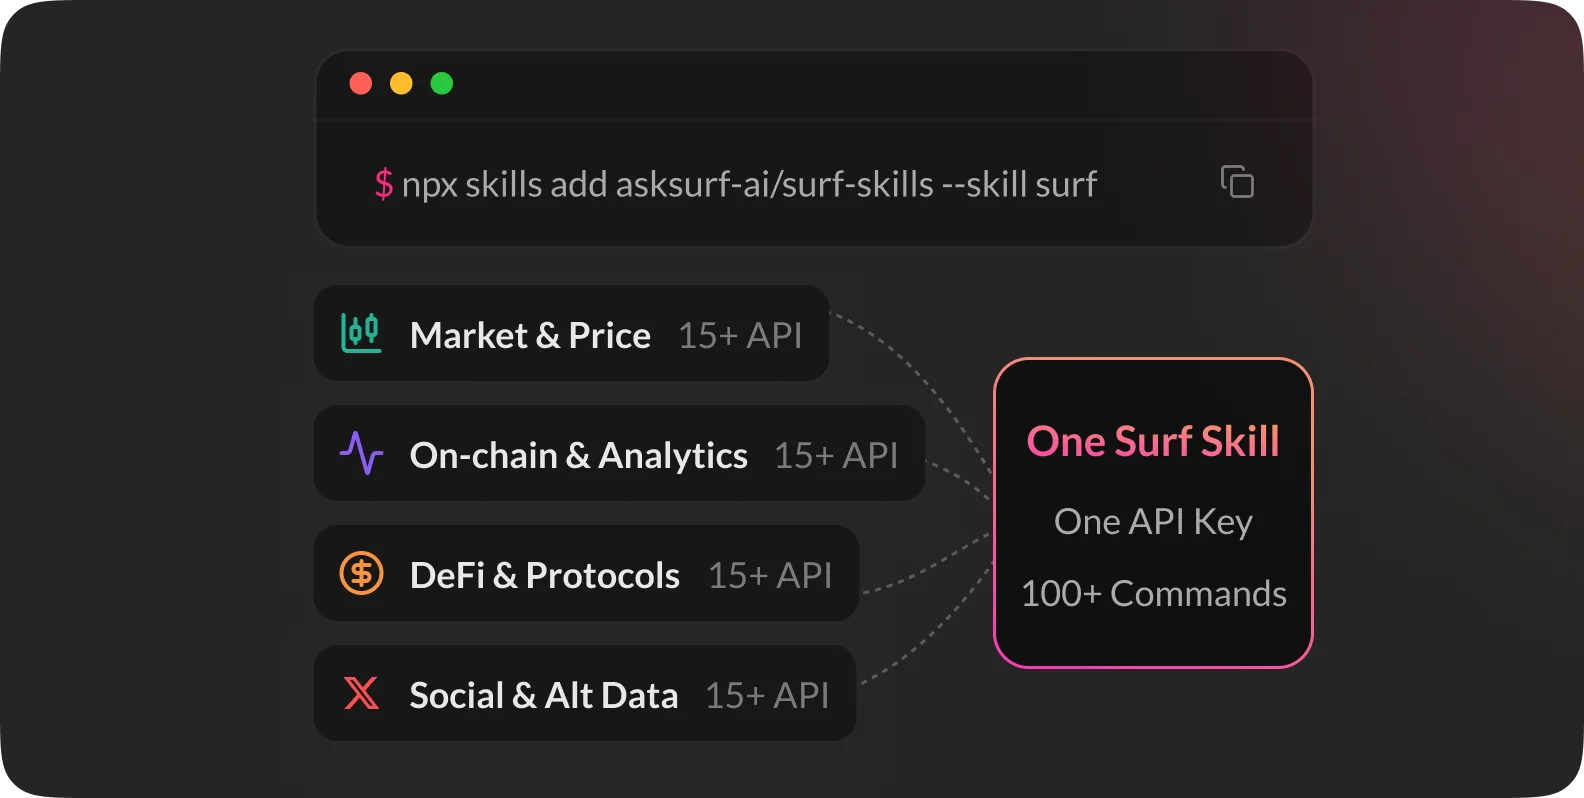Click the red X social icon
Screen dimensions: 1584x798
[x=361, y=693]
